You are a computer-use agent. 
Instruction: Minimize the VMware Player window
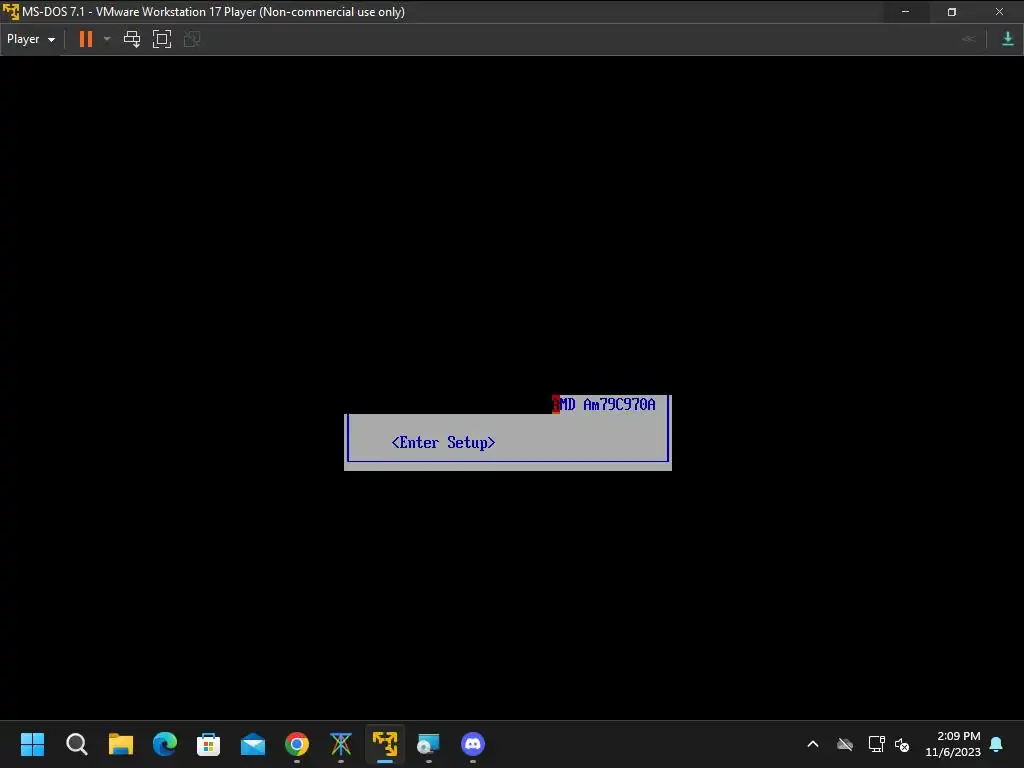pyautogui.click(x=905, y=12)
